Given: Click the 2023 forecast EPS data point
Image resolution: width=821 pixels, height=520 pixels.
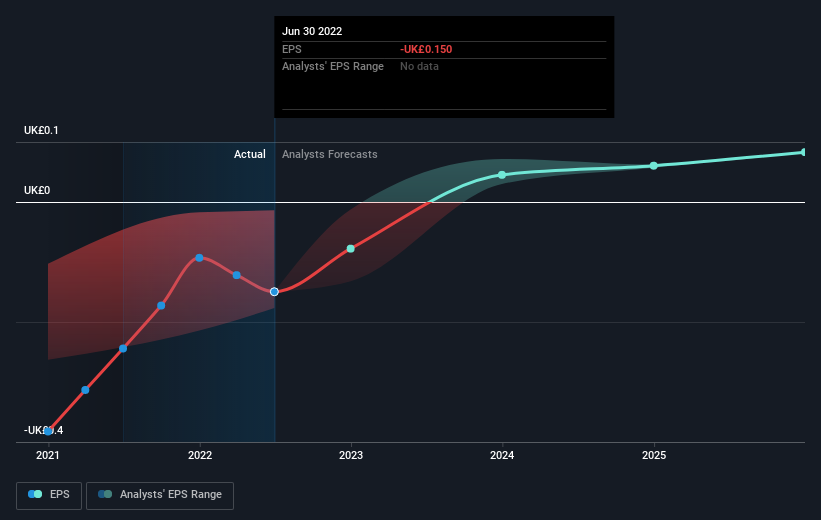Looking at the screenshot, I should pyautogui.click(x=351, y=249).
